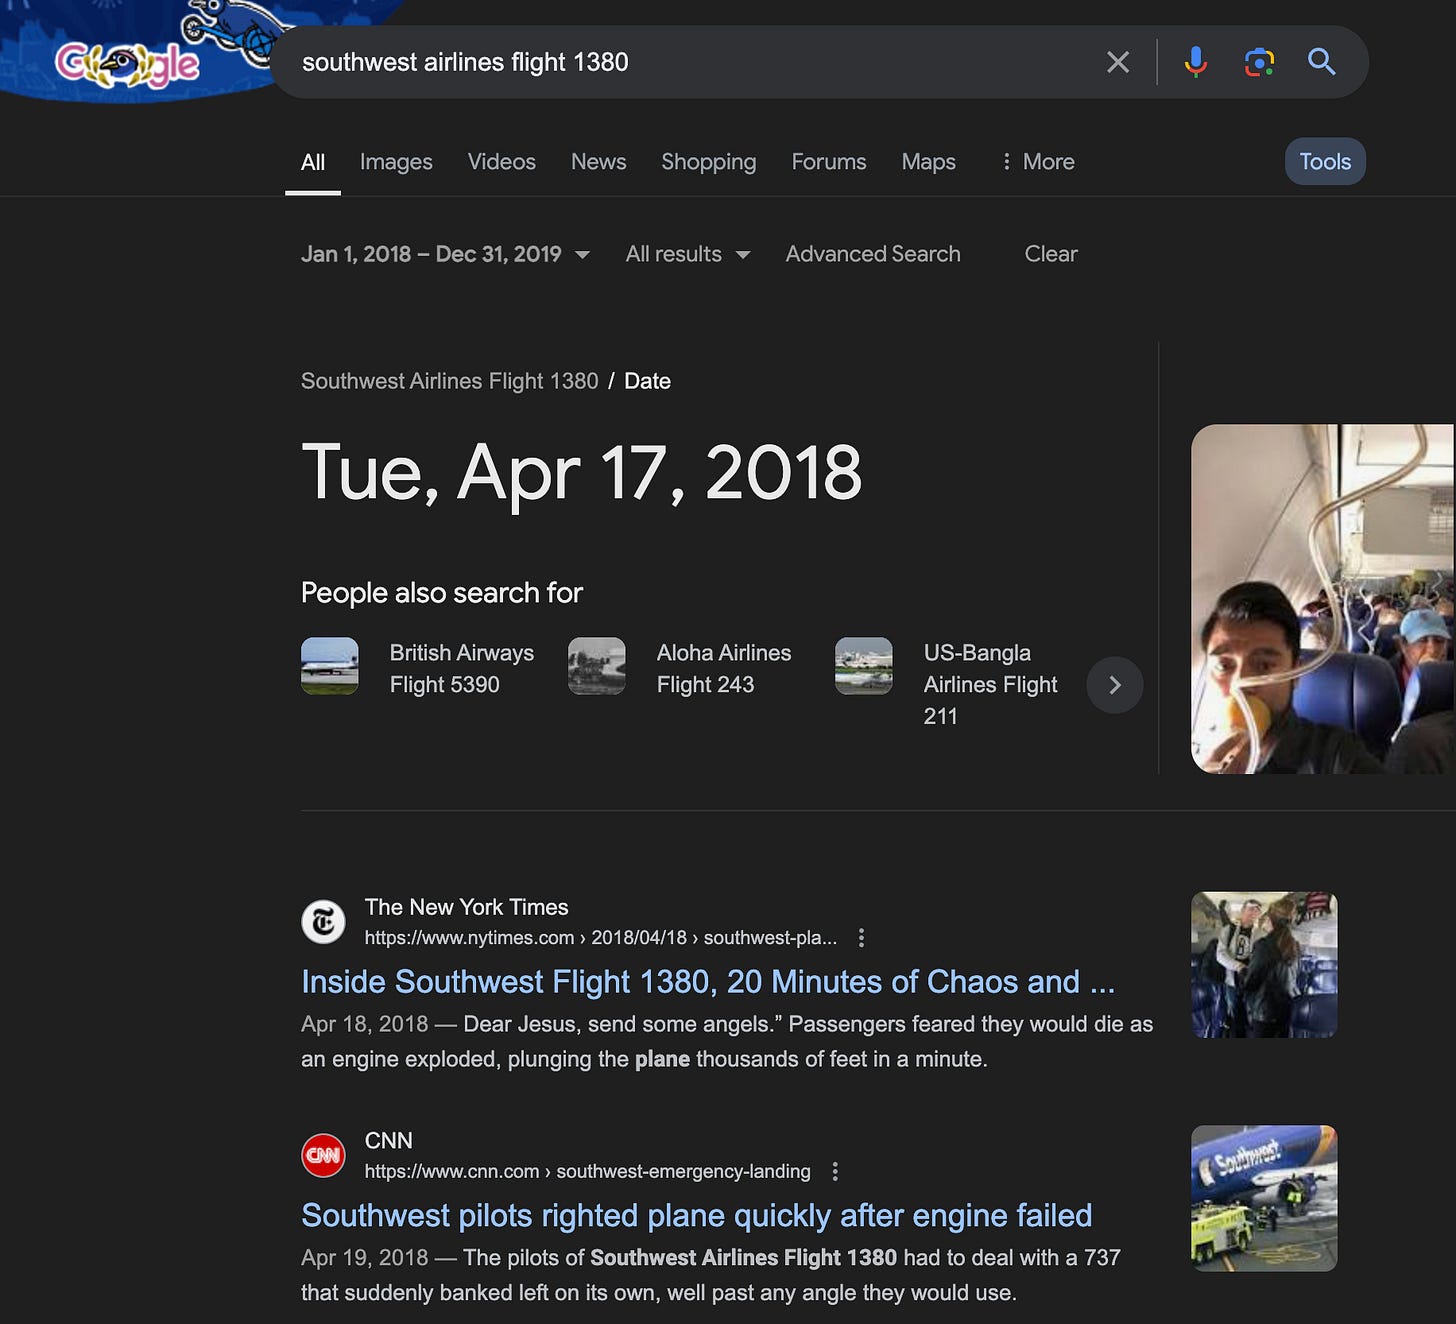Open Google Lens image search icon

(1259, 62)
